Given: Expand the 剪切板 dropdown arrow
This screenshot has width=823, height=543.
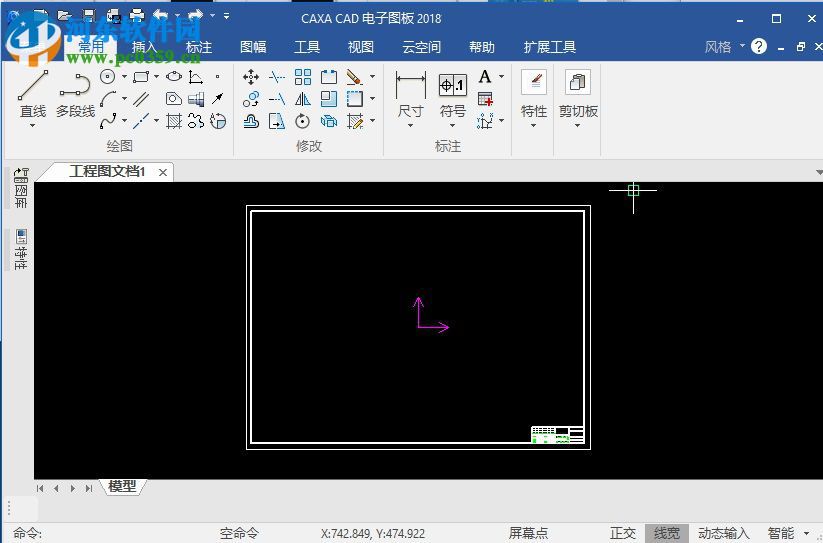Looking at the screenshot, I should [x=577, y=125].
